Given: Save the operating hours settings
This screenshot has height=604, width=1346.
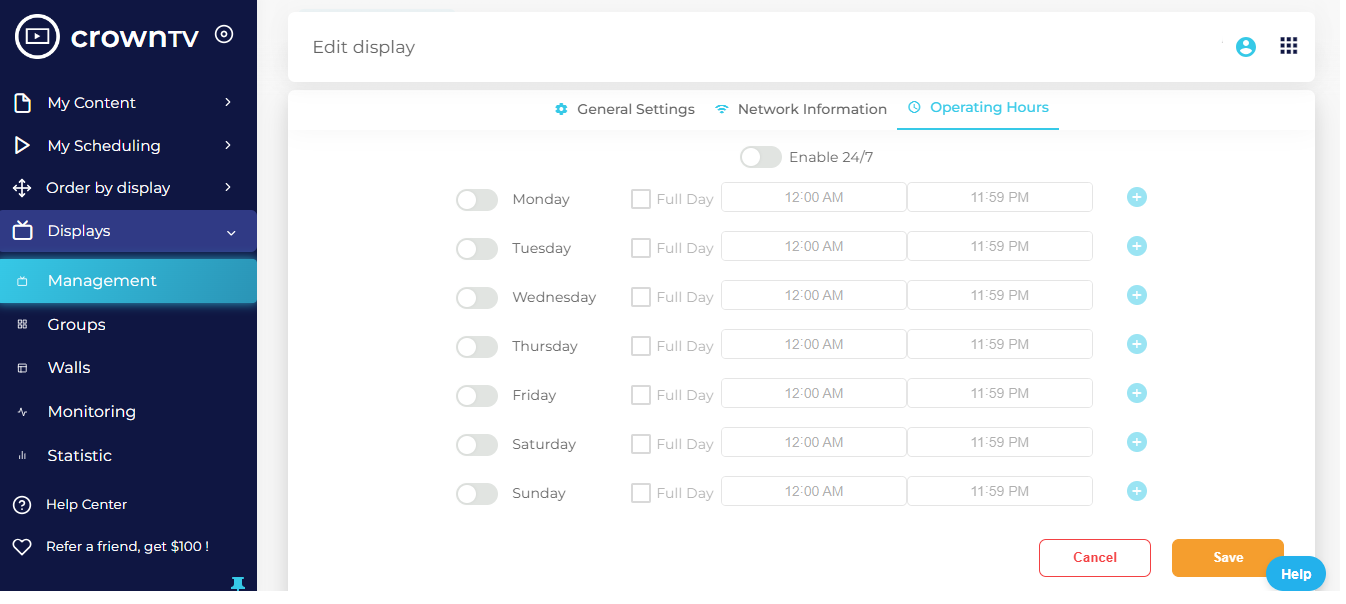Looking at the screenshot, I should tap(1227, 558).
